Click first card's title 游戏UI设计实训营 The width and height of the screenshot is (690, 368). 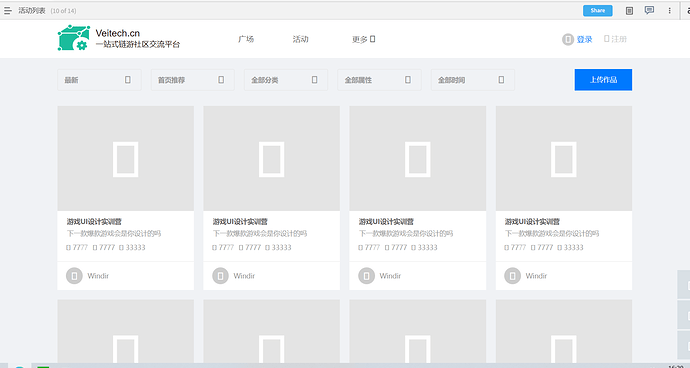coord(94,221)
